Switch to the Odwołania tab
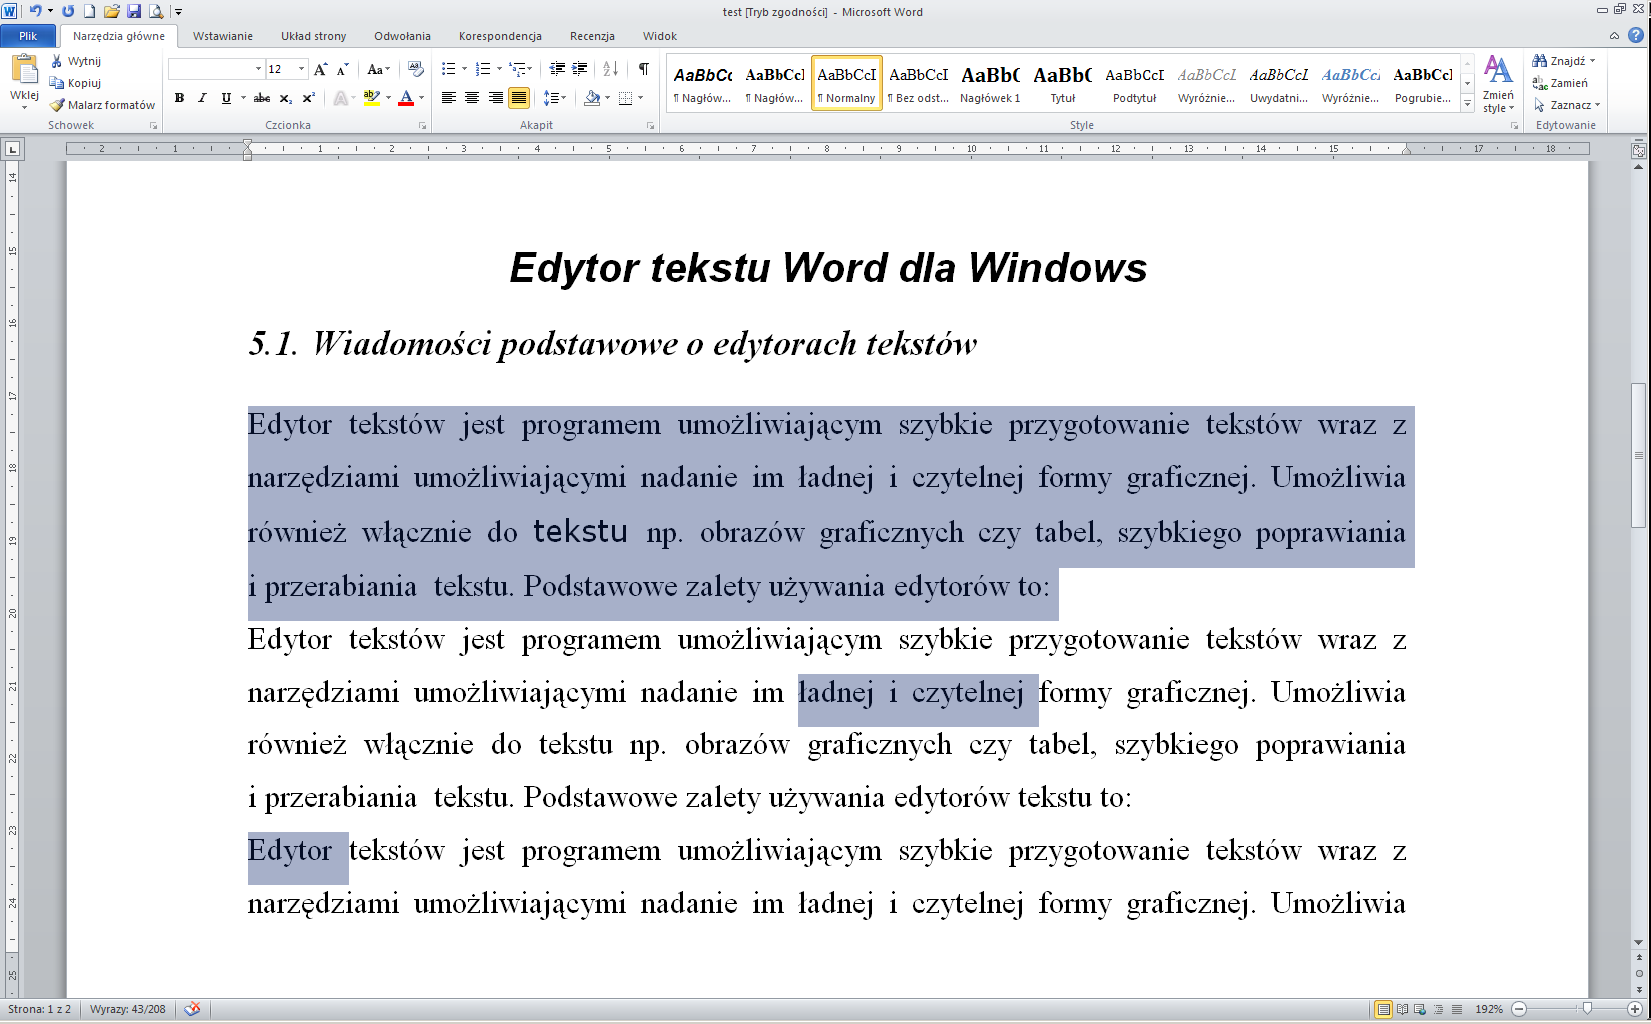The height and width of the screenshot is (1024, 1651). tap(402, 36)
